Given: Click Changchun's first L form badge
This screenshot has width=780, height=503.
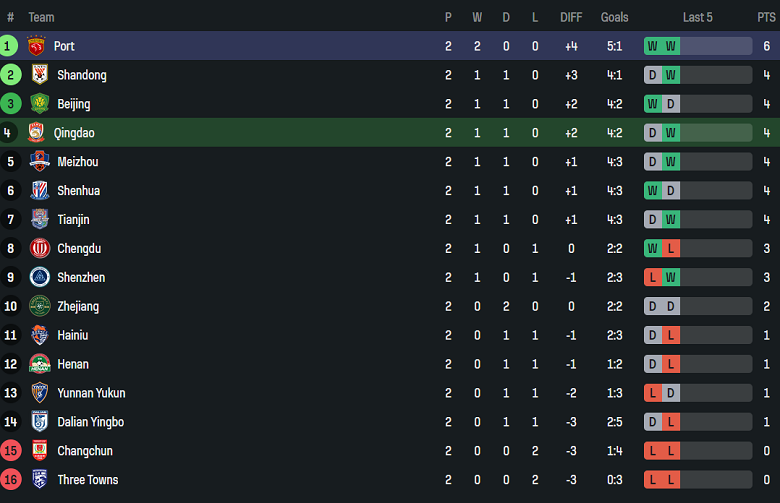Looking at the screenshot, I should 653,451.
